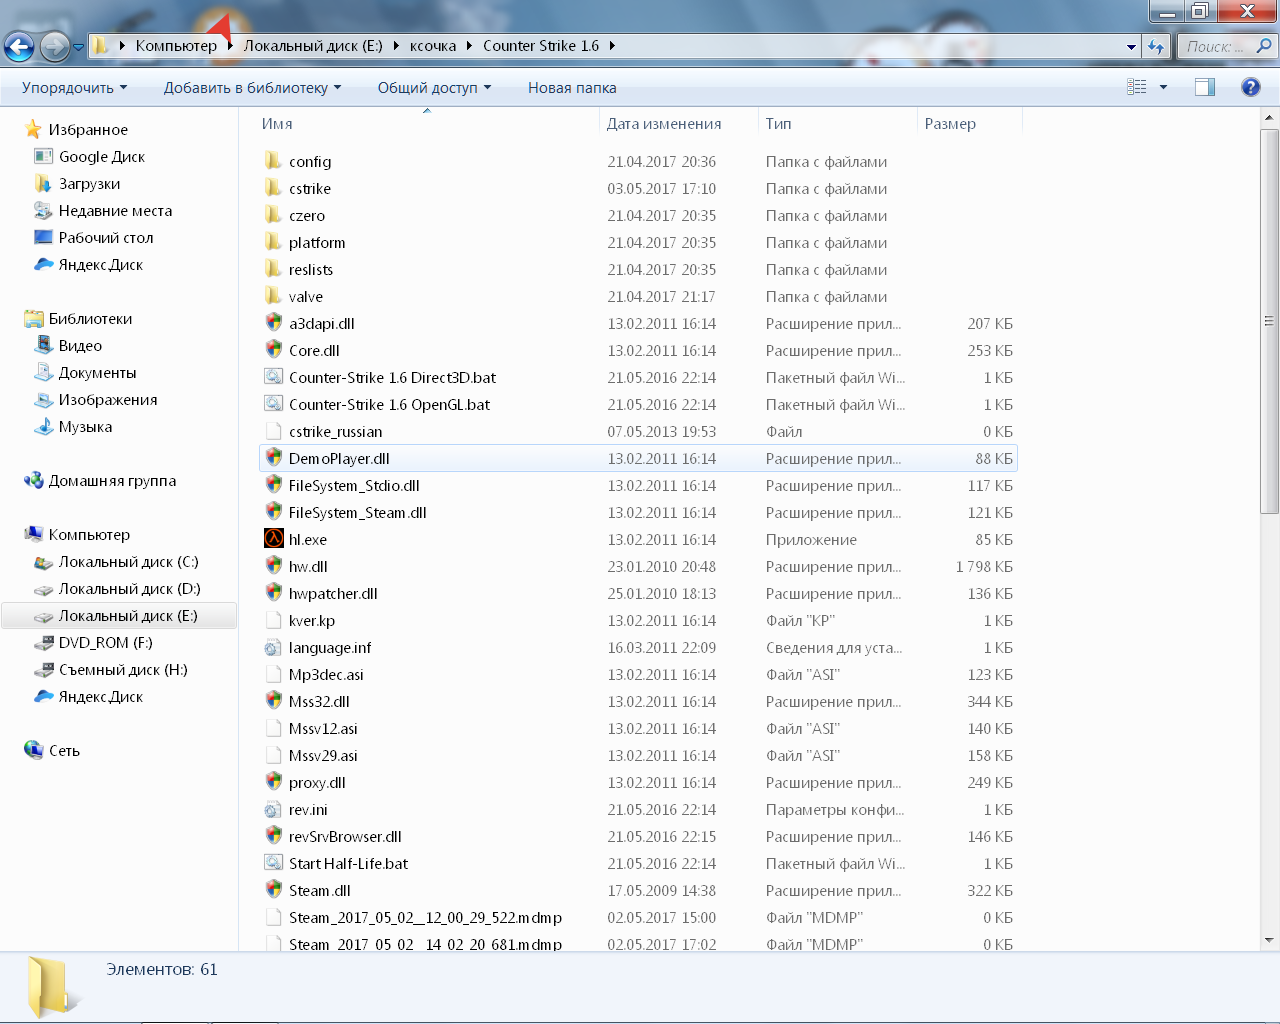Image resolution: width=1280 pixels, height=1024 pixels.
Task: Open the "Упорядочить" menu
Action: click(74, 88)
